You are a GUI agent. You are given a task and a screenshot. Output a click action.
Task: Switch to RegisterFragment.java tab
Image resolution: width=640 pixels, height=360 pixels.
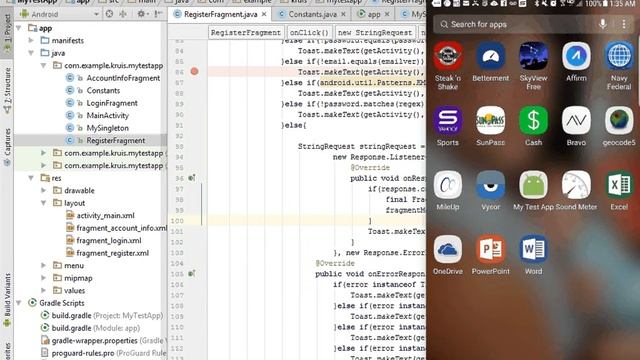220,14
